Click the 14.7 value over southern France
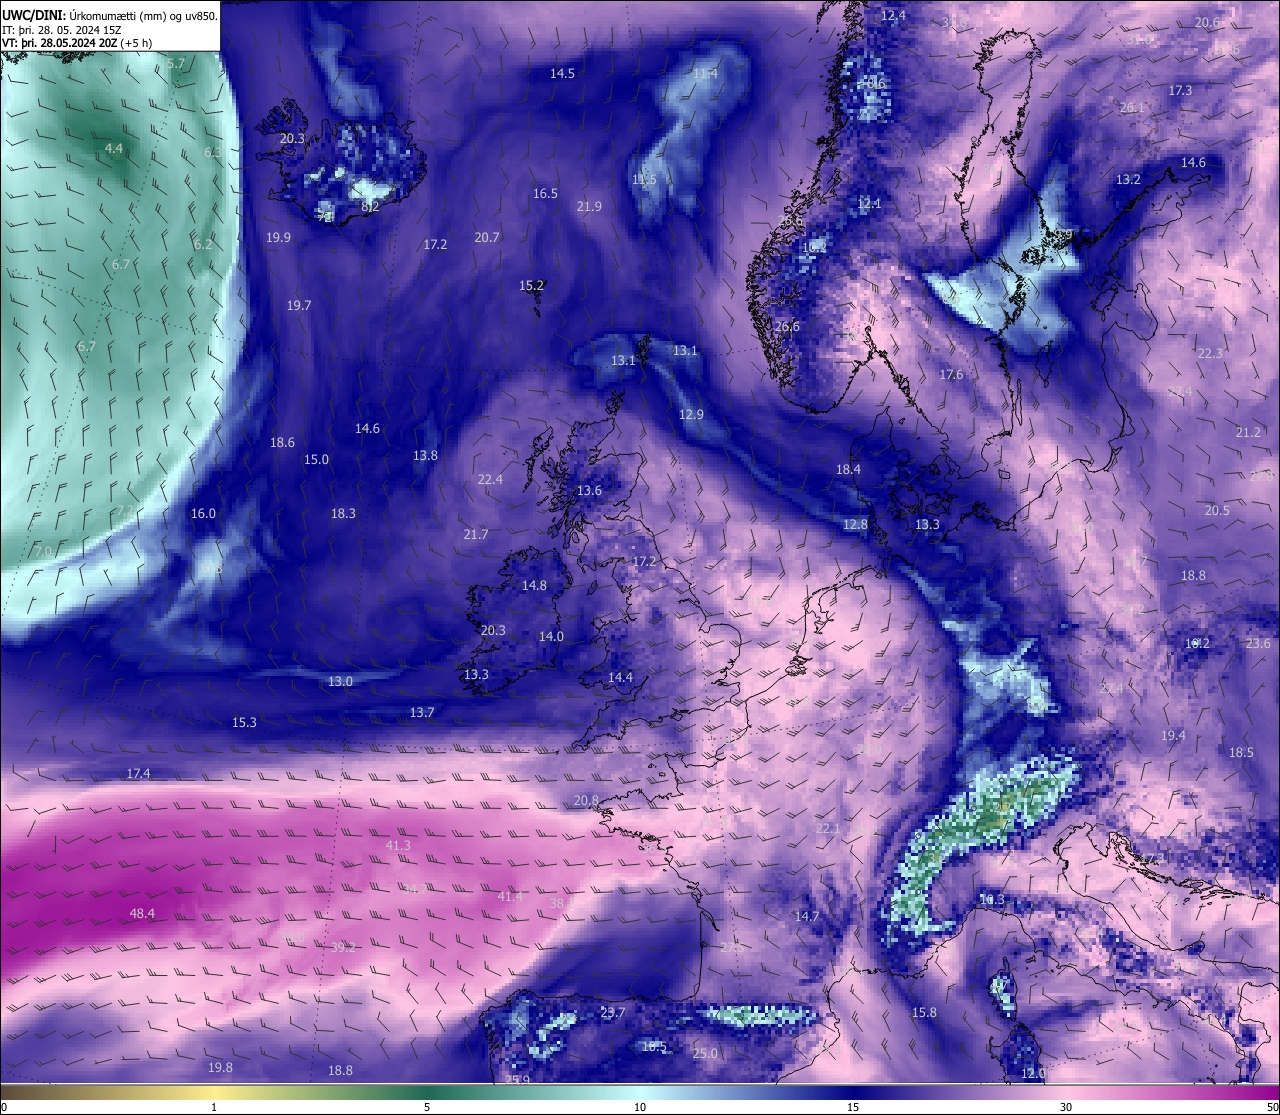Image resolution: width=1280 pixels, height=1115 pixels. pyautogui.click(x=807, y=916)
